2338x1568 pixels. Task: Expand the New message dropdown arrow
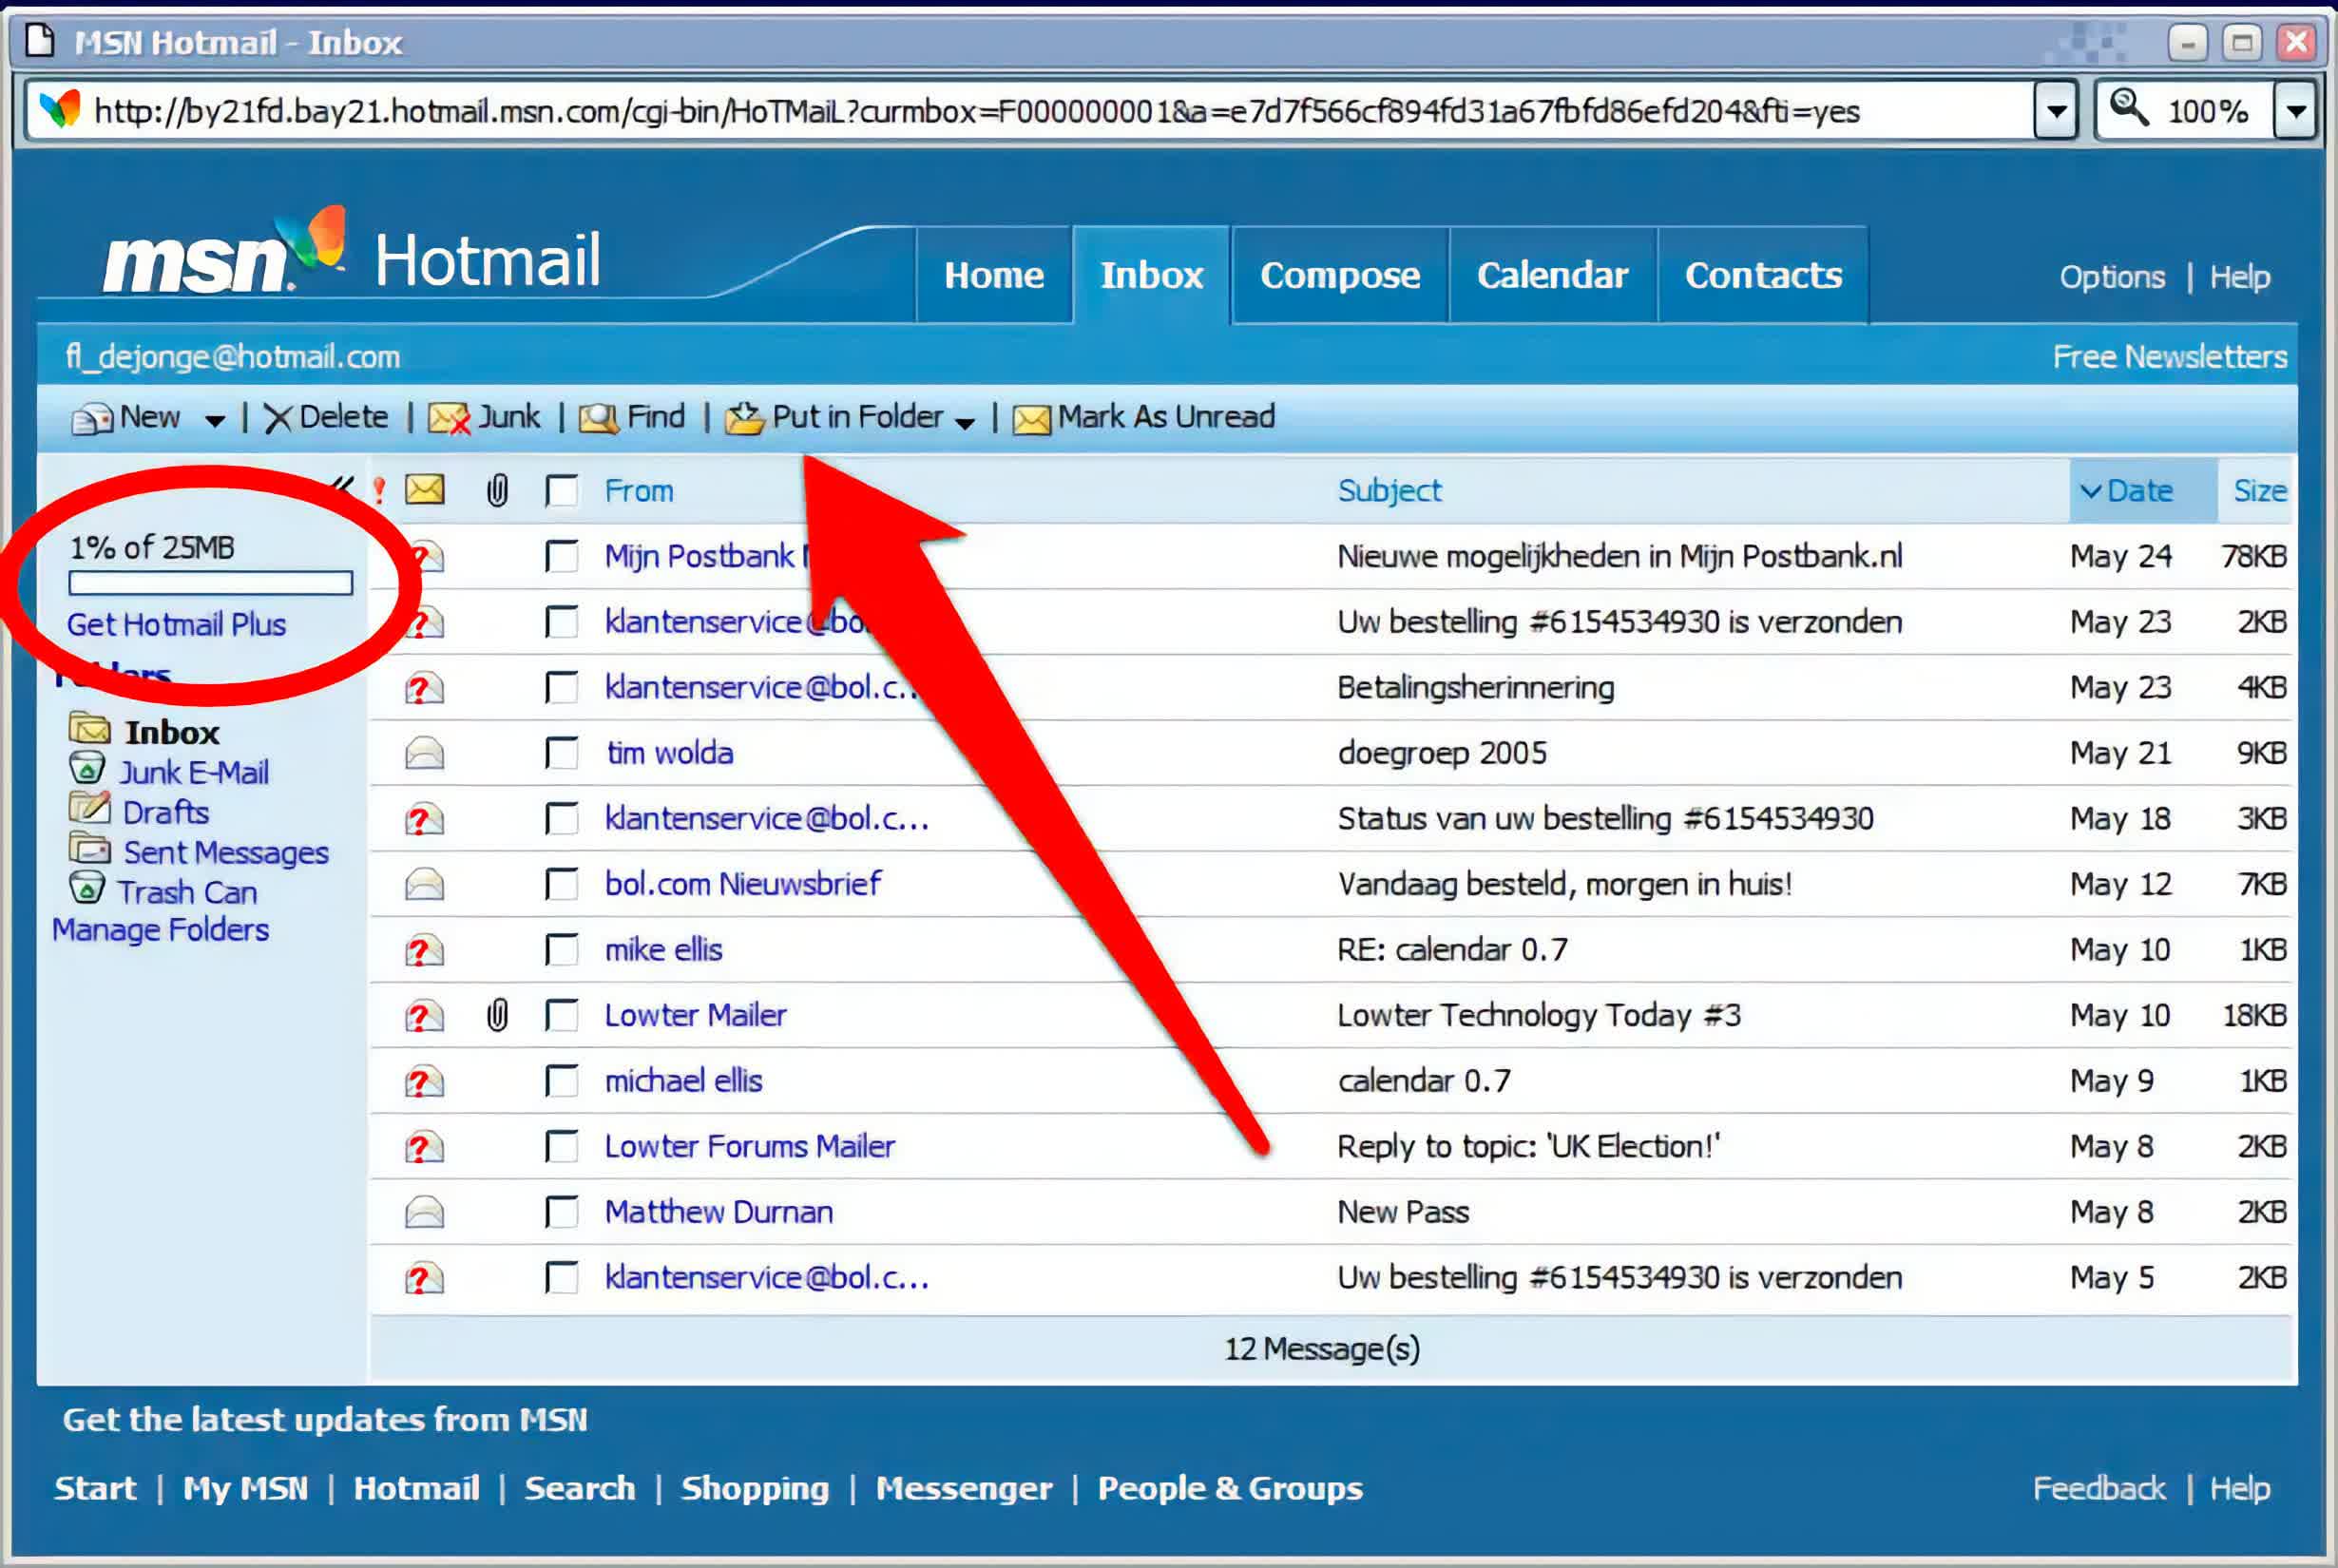[214, 421]
